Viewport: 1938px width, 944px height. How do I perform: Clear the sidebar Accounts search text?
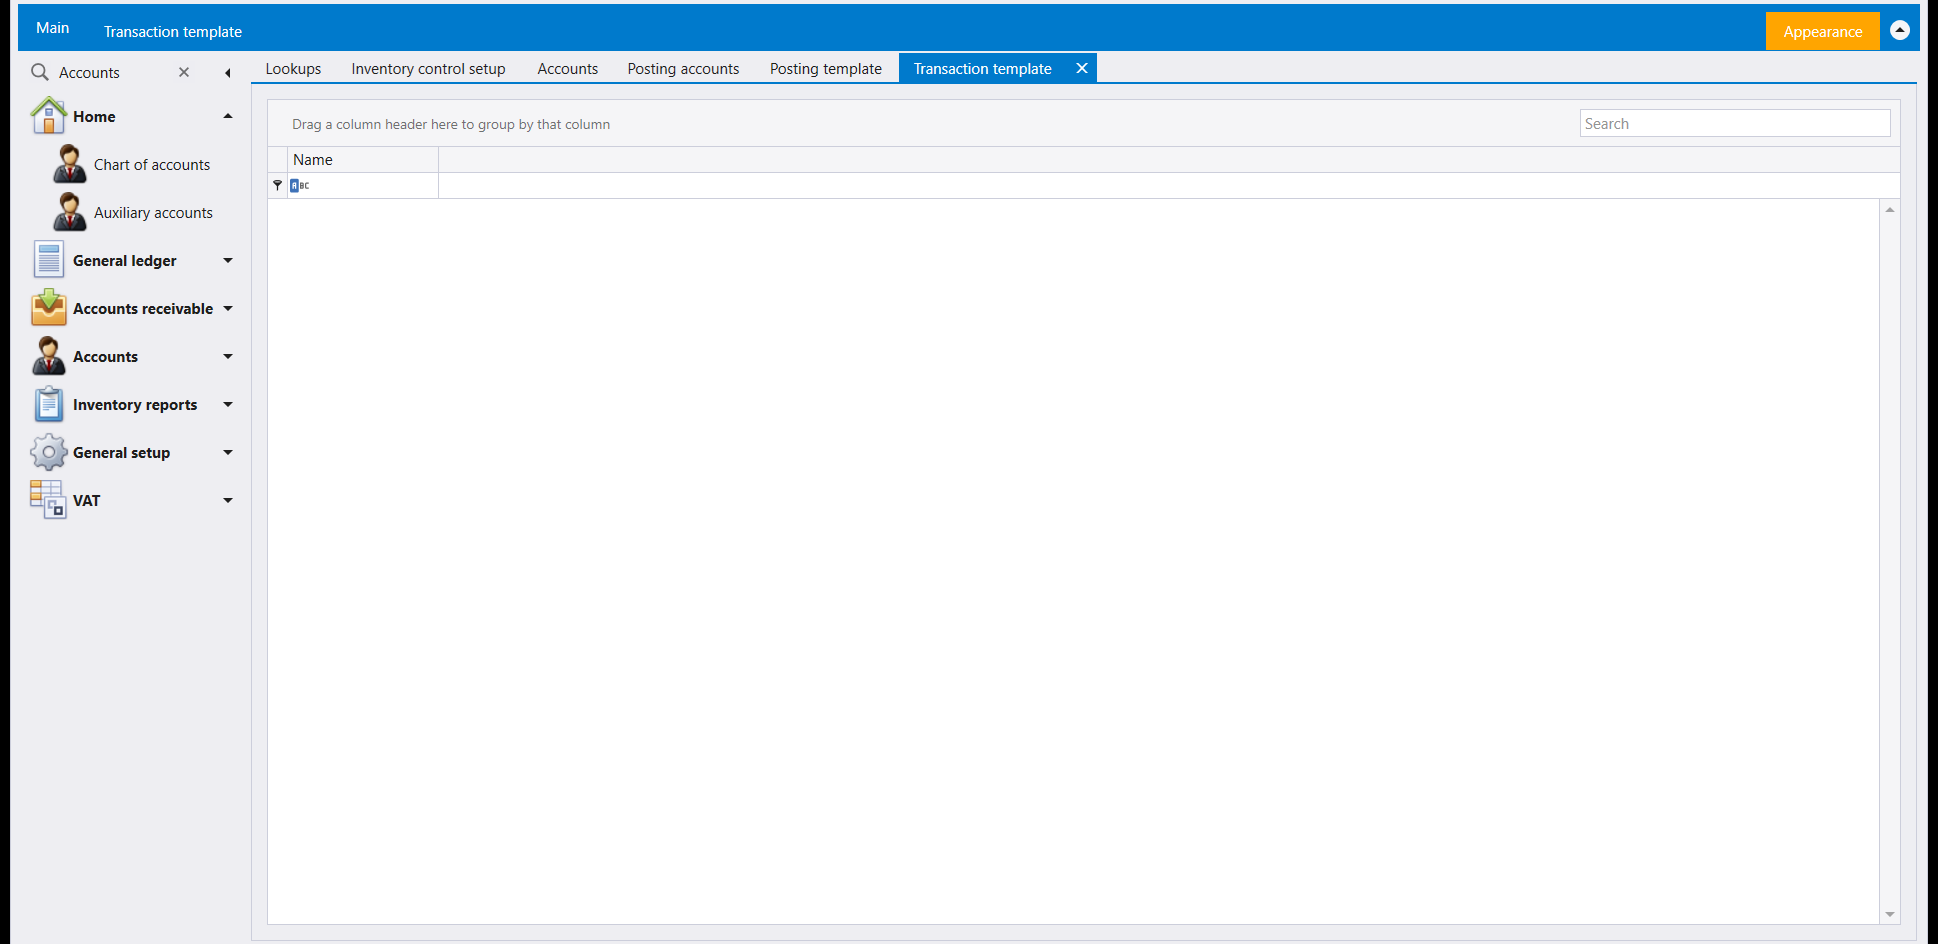point(184,72)
